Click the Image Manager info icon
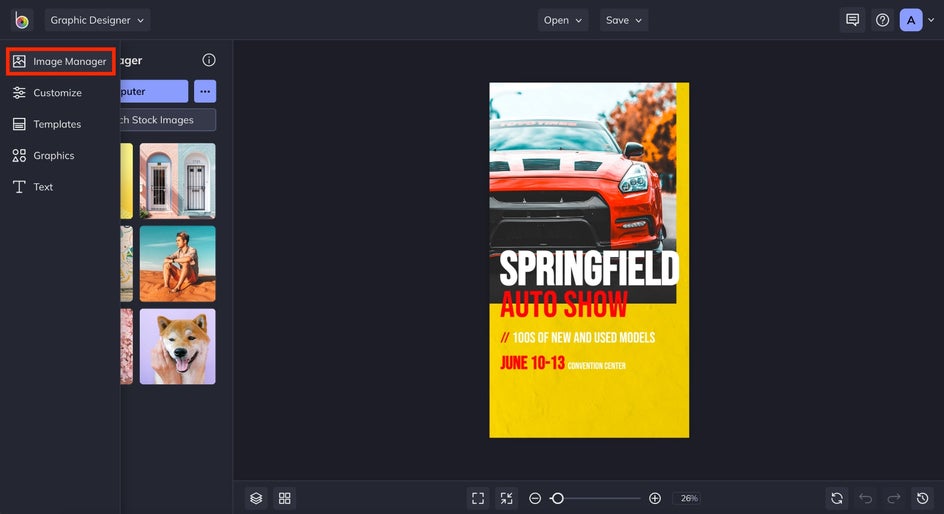The height and width of the screenshot is (514, 944). coord(209,60)
